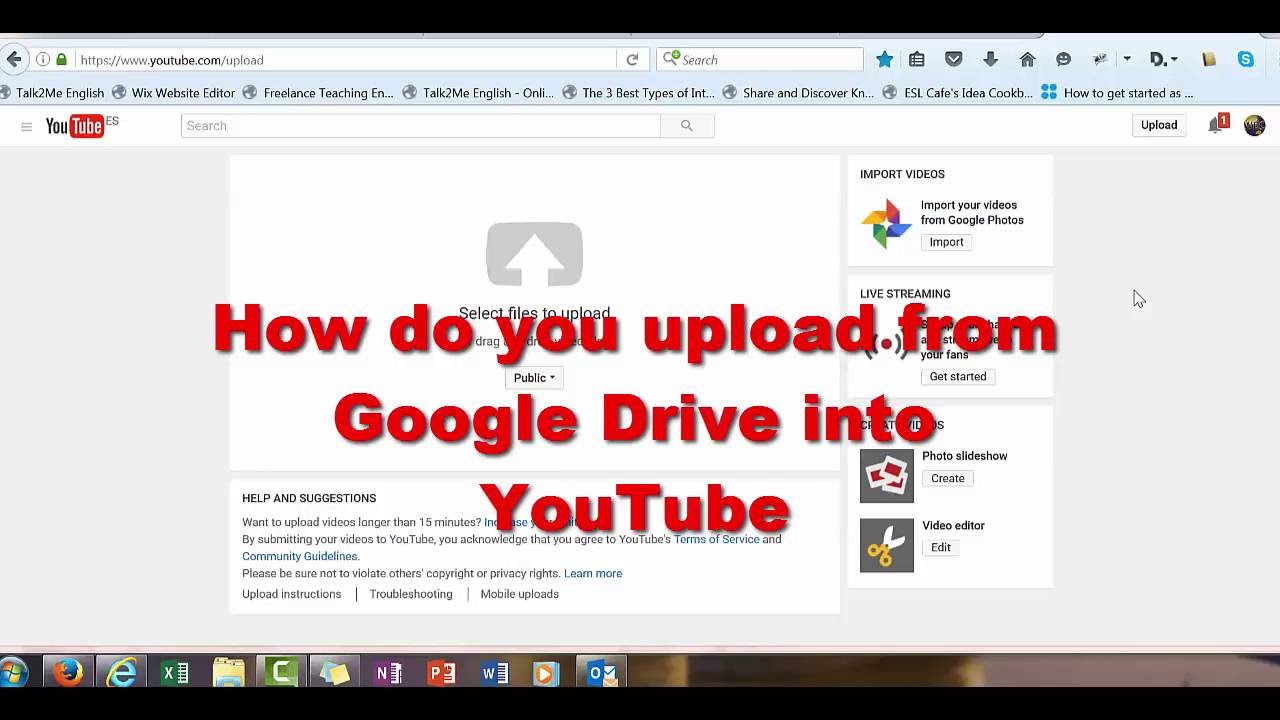Open The 3 Best Types of Int... bookmark
The height and width of the screenshot is (720, 1280).
coord(638,93)
